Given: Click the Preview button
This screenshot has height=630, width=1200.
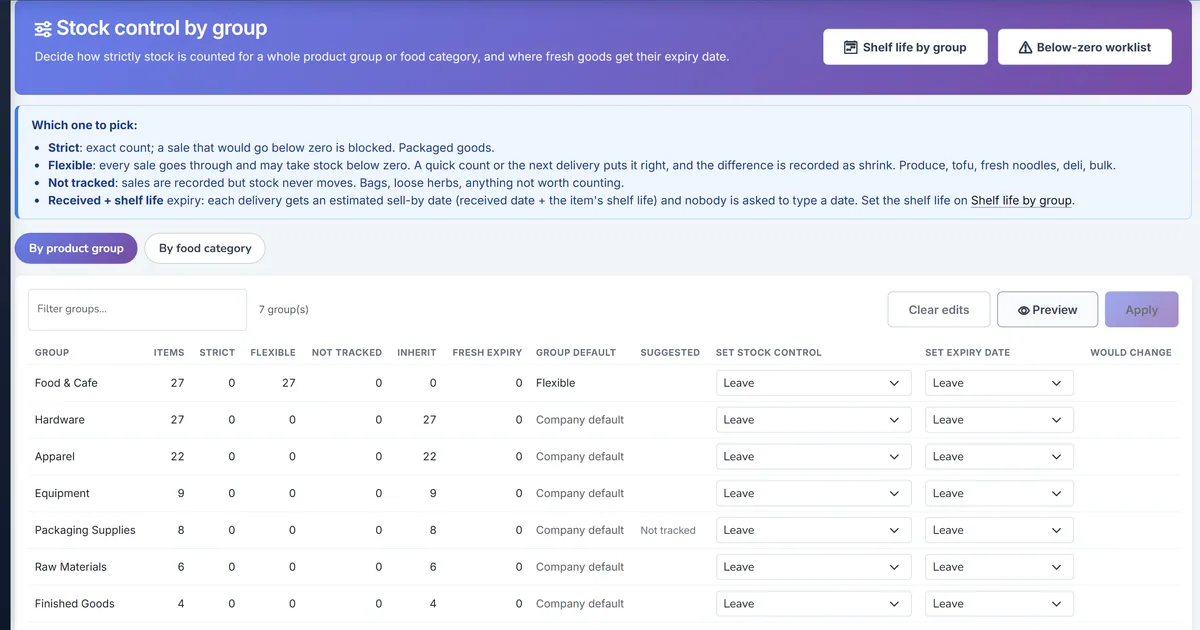Looking at the screenshot, I should (1047, 310).
